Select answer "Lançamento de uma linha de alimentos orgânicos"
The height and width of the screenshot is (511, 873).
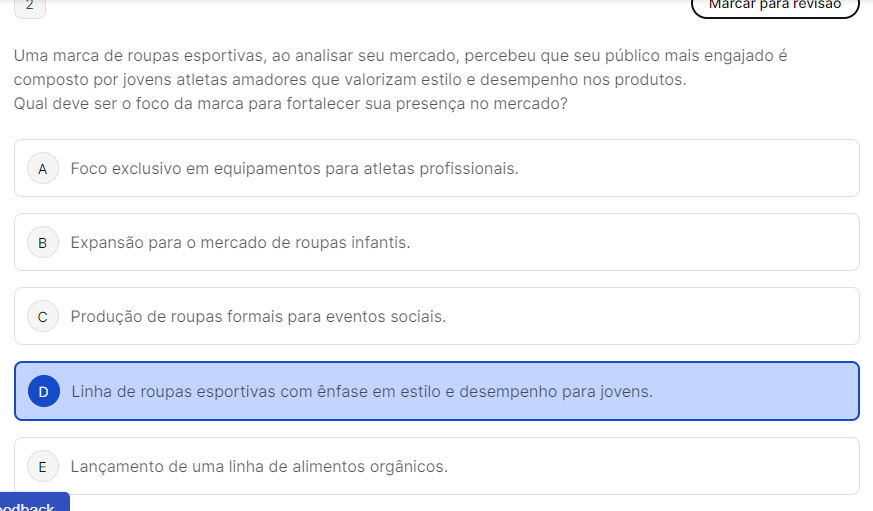click(x=259, y=466)
